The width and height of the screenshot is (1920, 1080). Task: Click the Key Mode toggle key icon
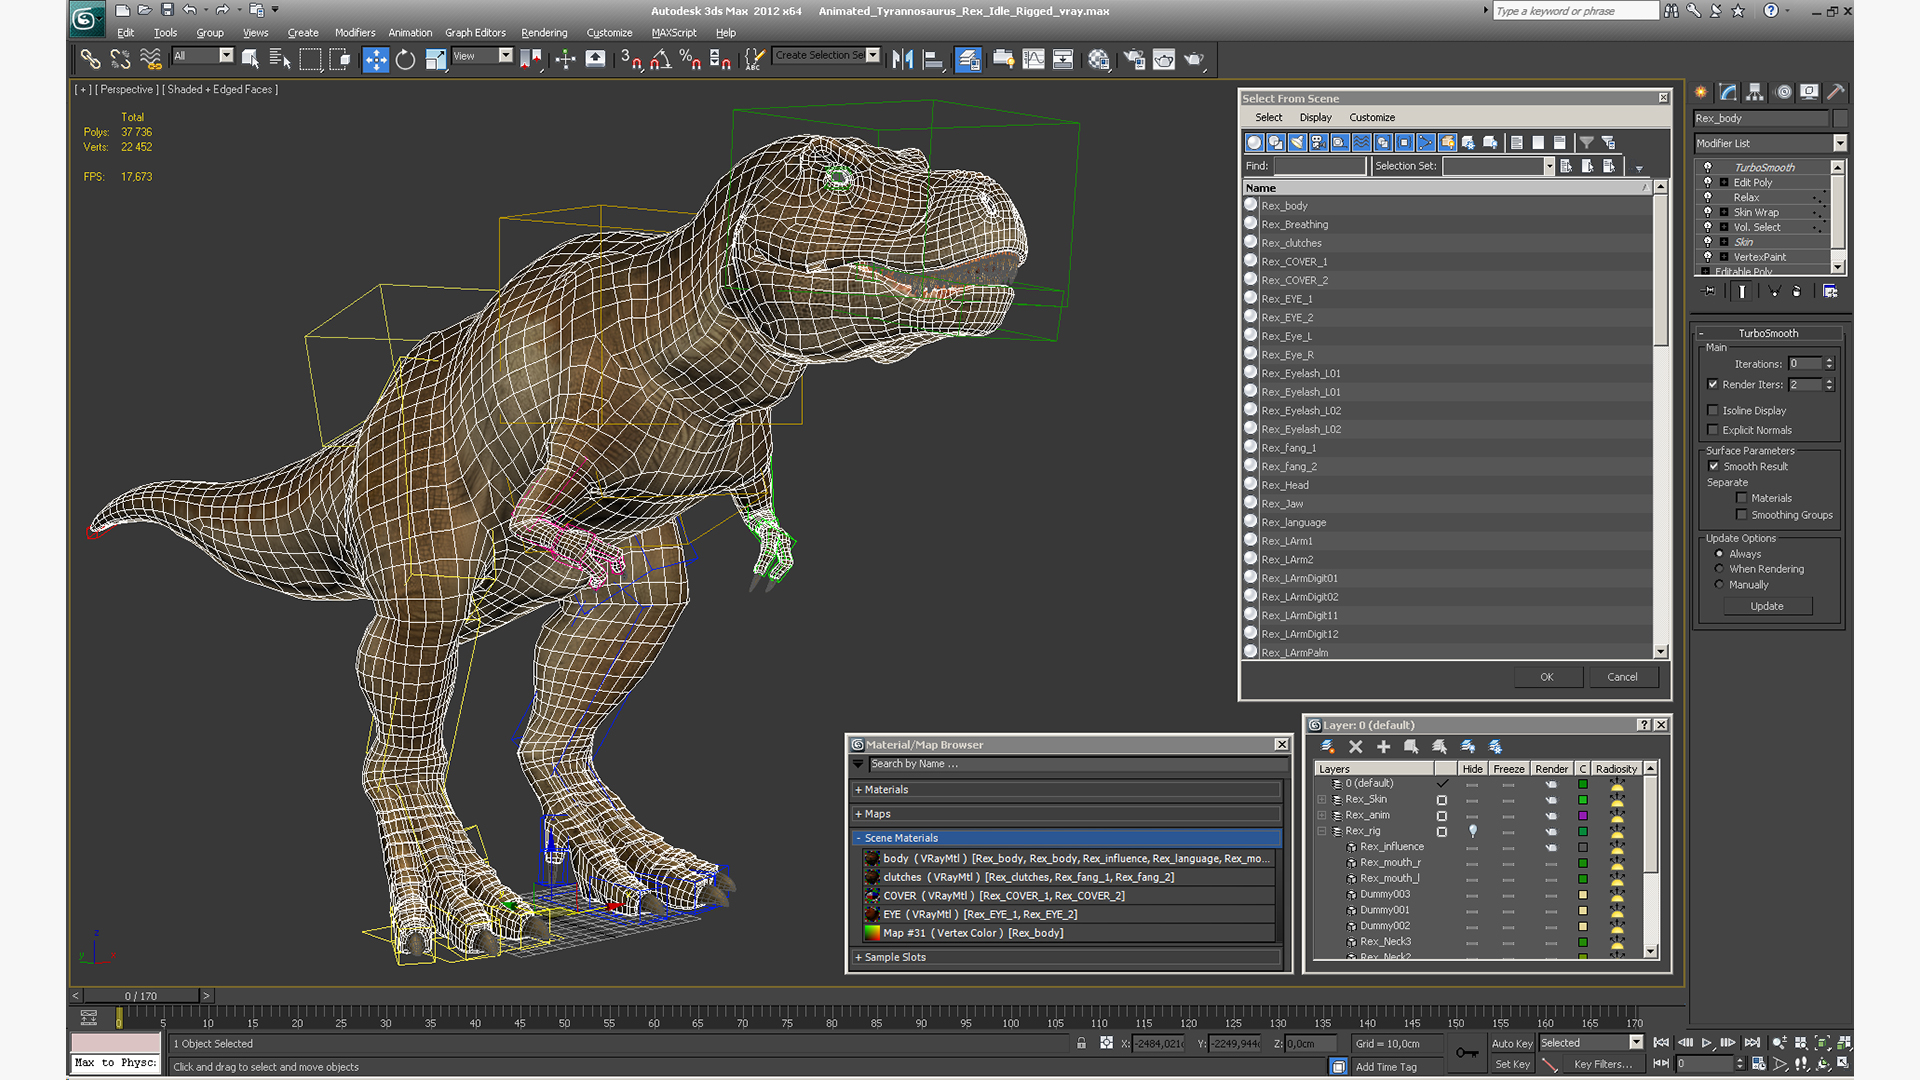1467,1052
